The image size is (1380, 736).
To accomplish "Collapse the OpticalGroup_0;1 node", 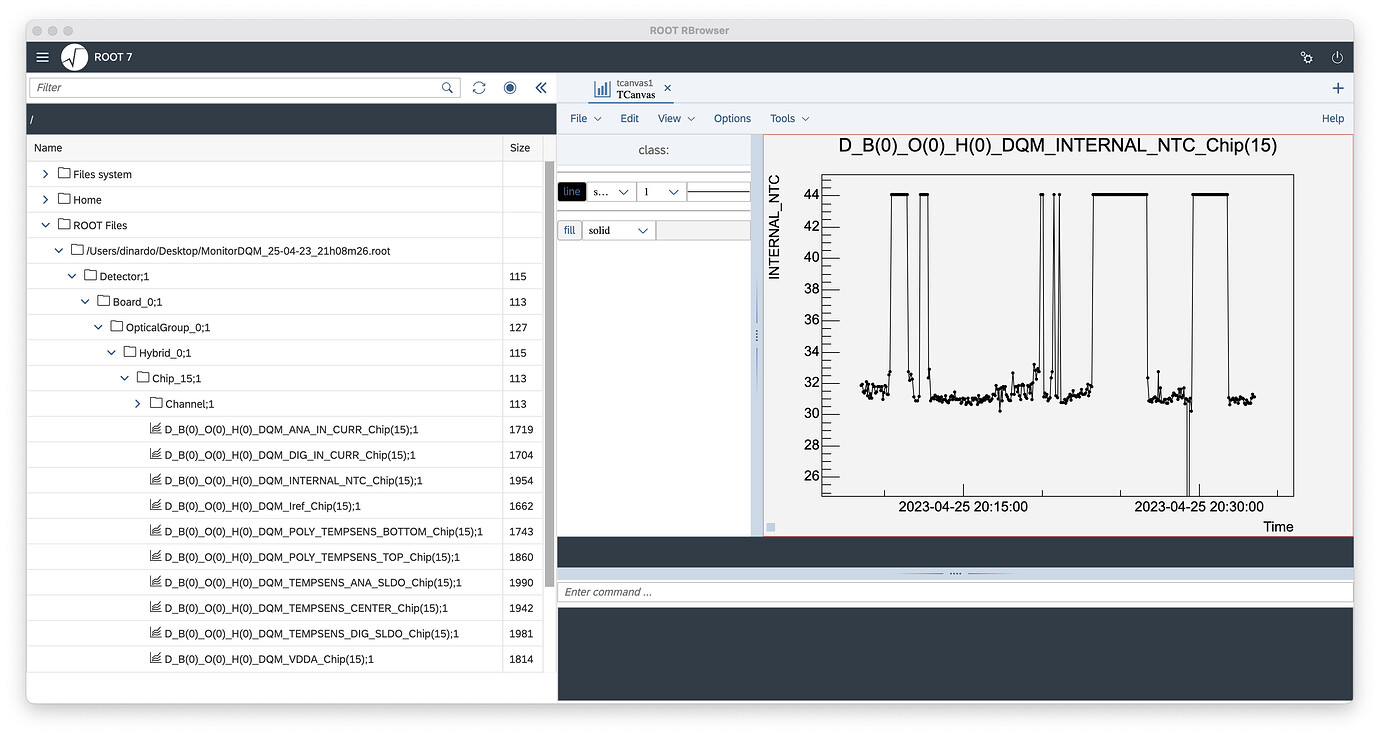I will point(98,327).
